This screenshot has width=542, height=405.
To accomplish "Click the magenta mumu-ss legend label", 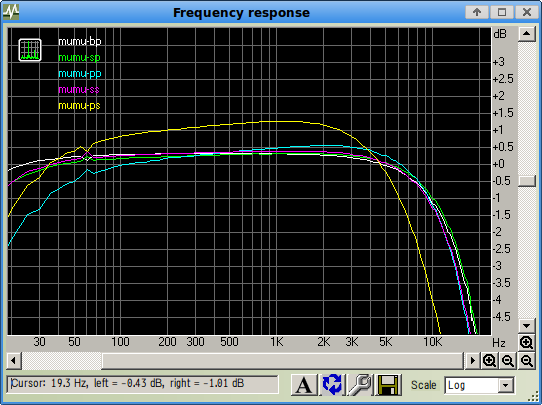I will point(79,90).
